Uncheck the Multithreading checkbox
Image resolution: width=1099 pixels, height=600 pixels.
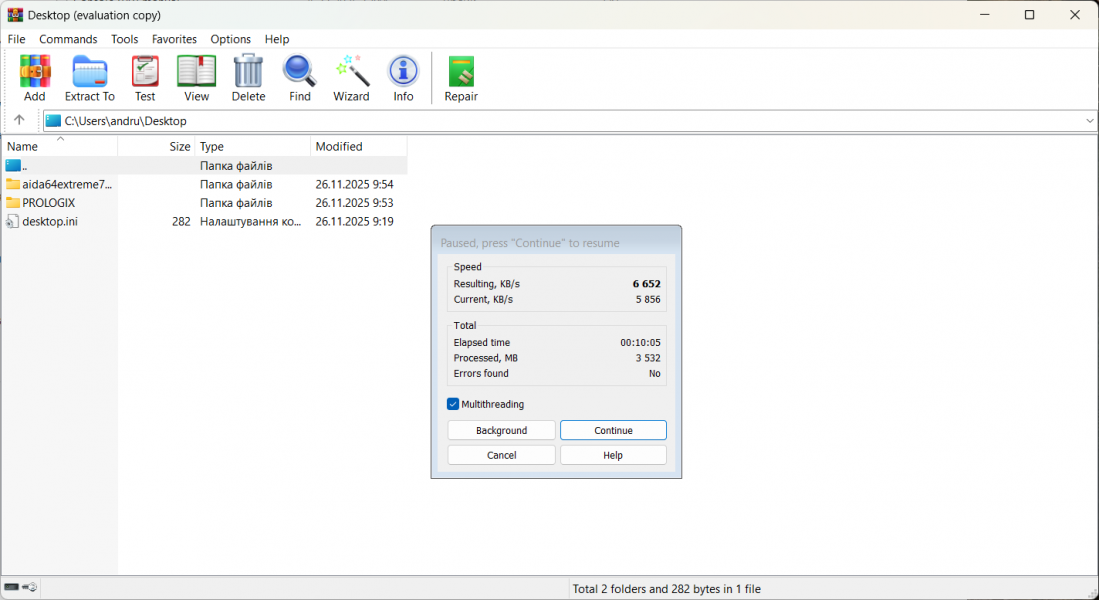pyautogui.click(x=453, y=404)
